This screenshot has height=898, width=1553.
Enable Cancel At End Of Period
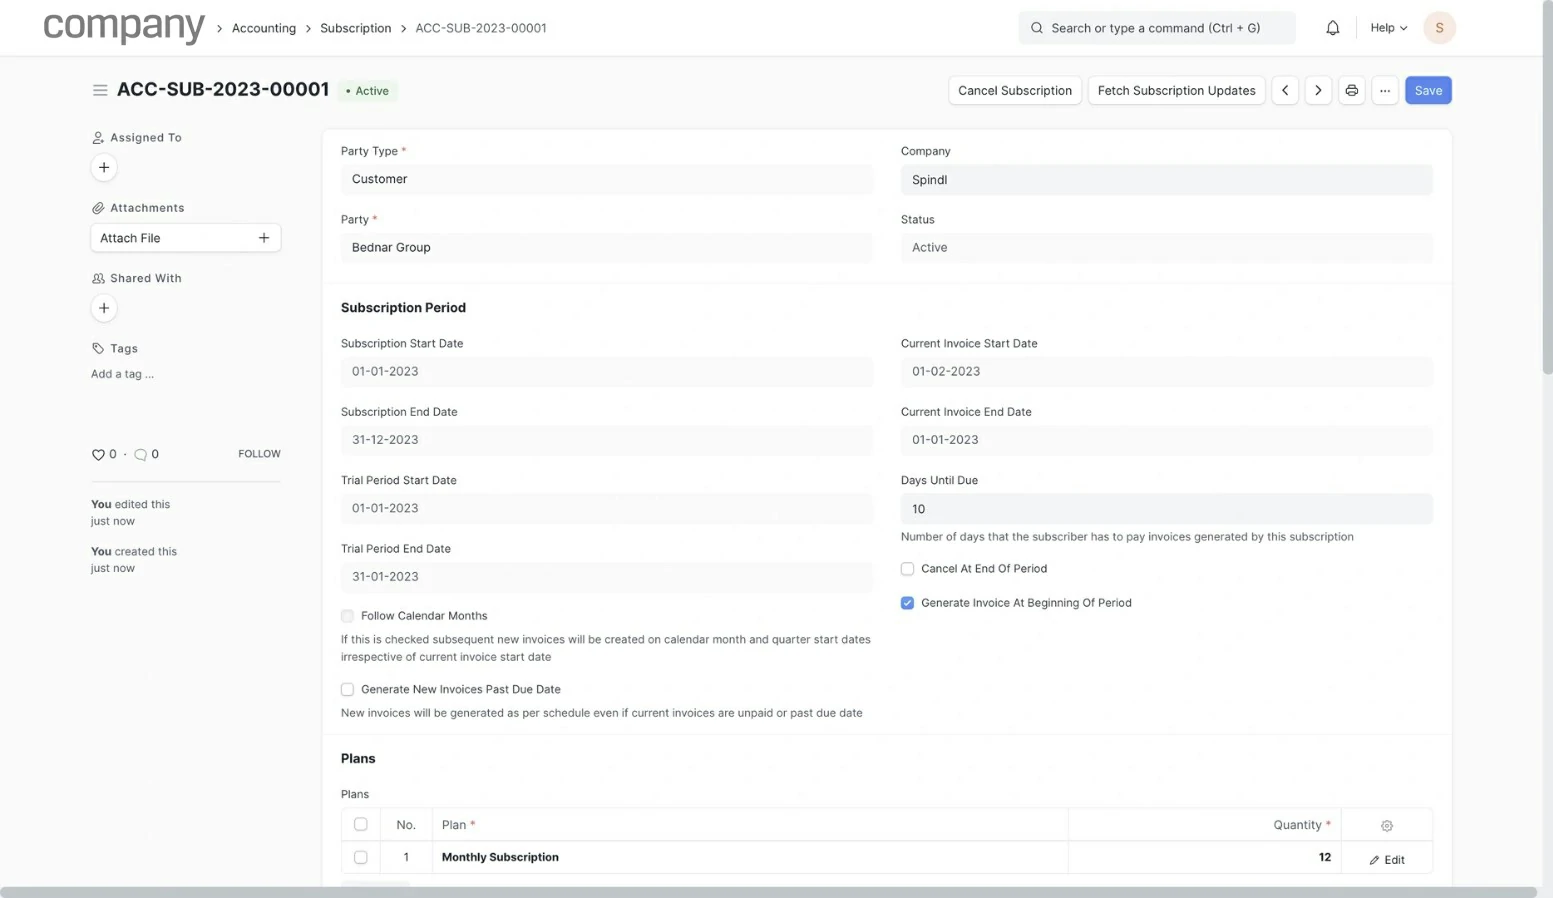[x=907, y=569]
